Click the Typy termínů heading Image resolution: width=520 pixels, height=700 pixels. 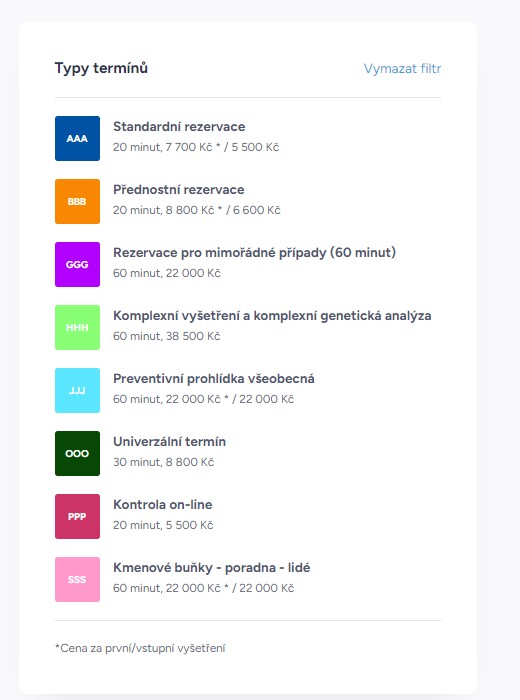[x=101, y=68]
